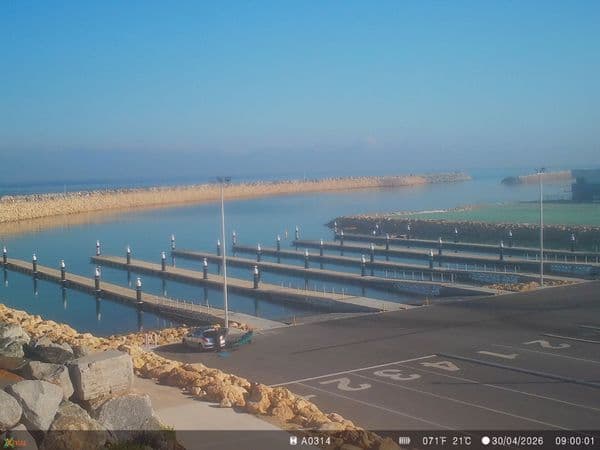The image size is (600, 450).
Task: Click parking bay number 2 nearest the rocks
Action: (x=346, y=384)
